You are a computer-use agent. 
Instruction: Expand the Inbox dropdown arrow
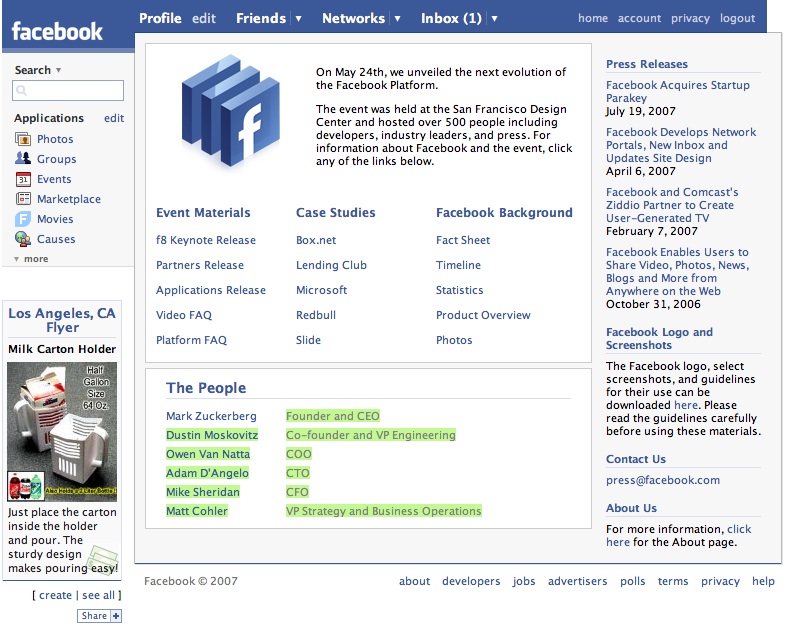[494, 19]
